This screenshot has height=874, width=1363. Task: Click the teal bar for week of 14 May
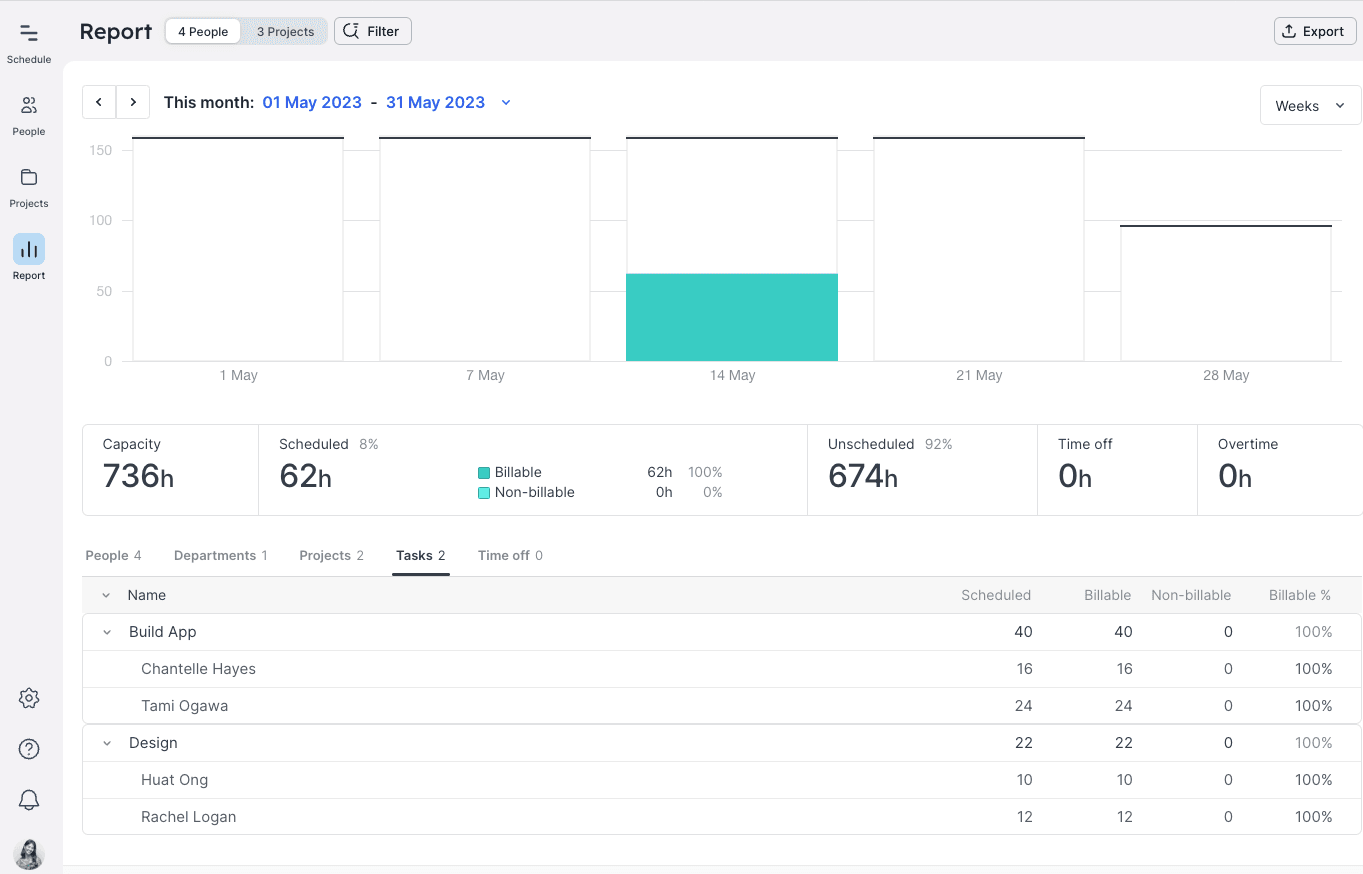tap(731, 316)
